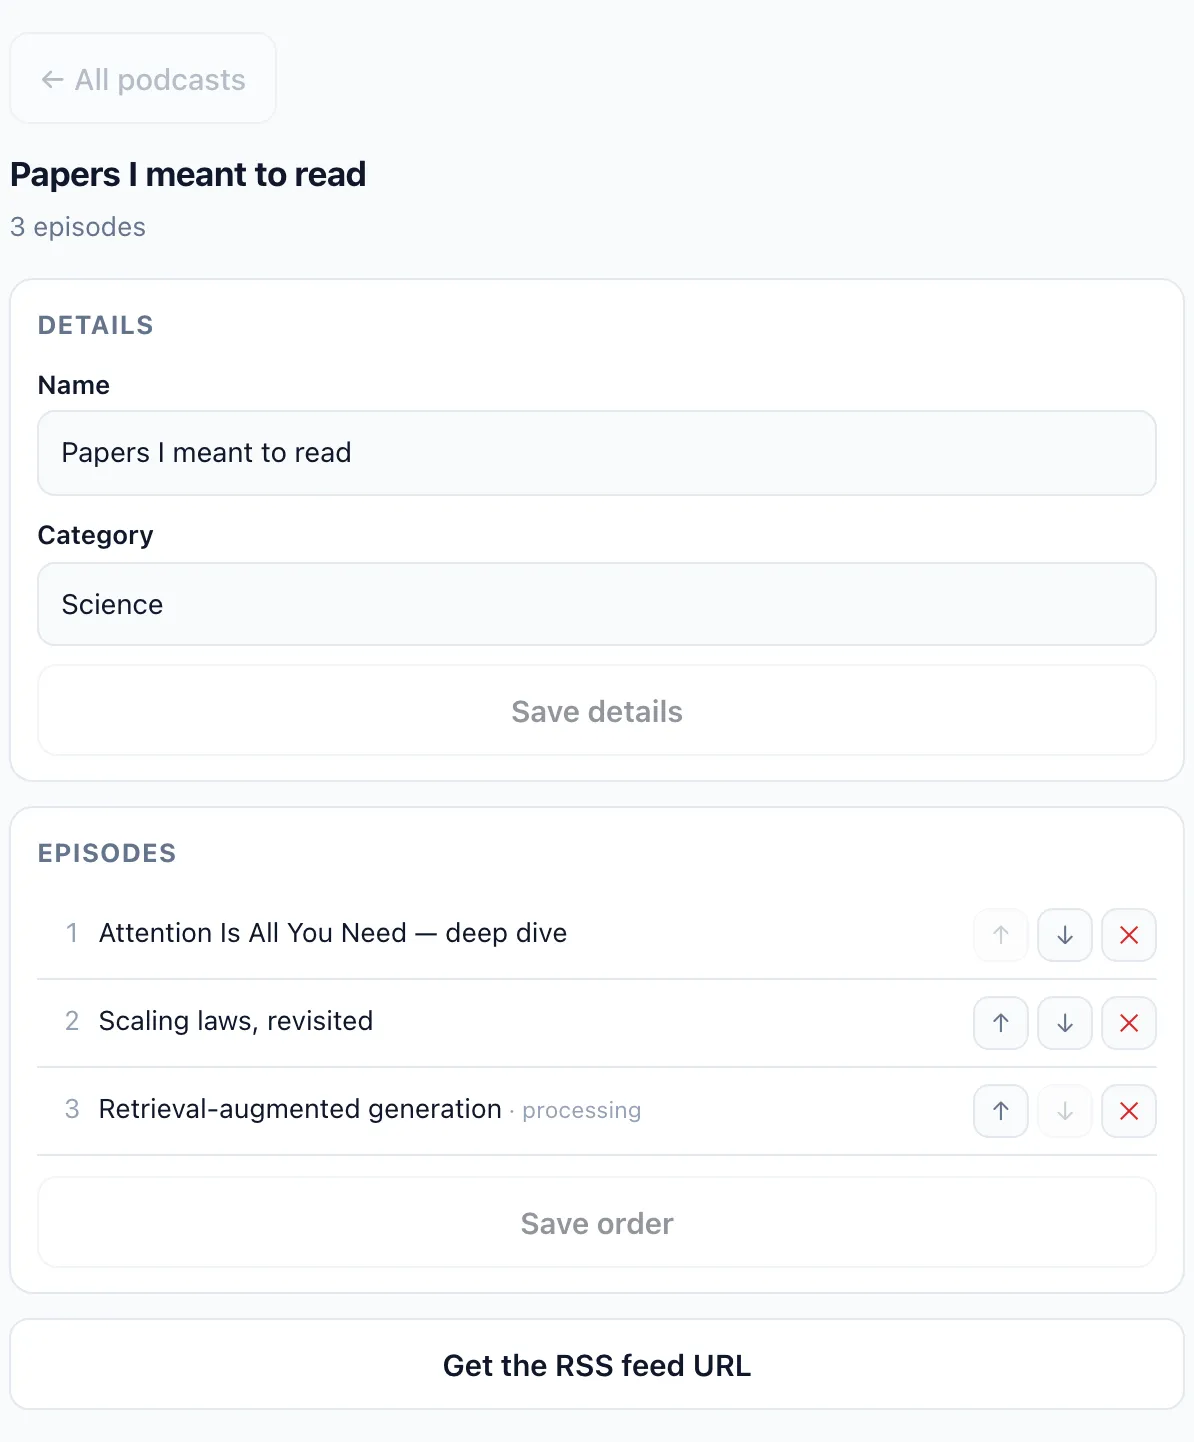Move 'Scaling laws, revisited' episode down
This screenshot has height=1442, width=1194.
click(x=1065, y=1023)
